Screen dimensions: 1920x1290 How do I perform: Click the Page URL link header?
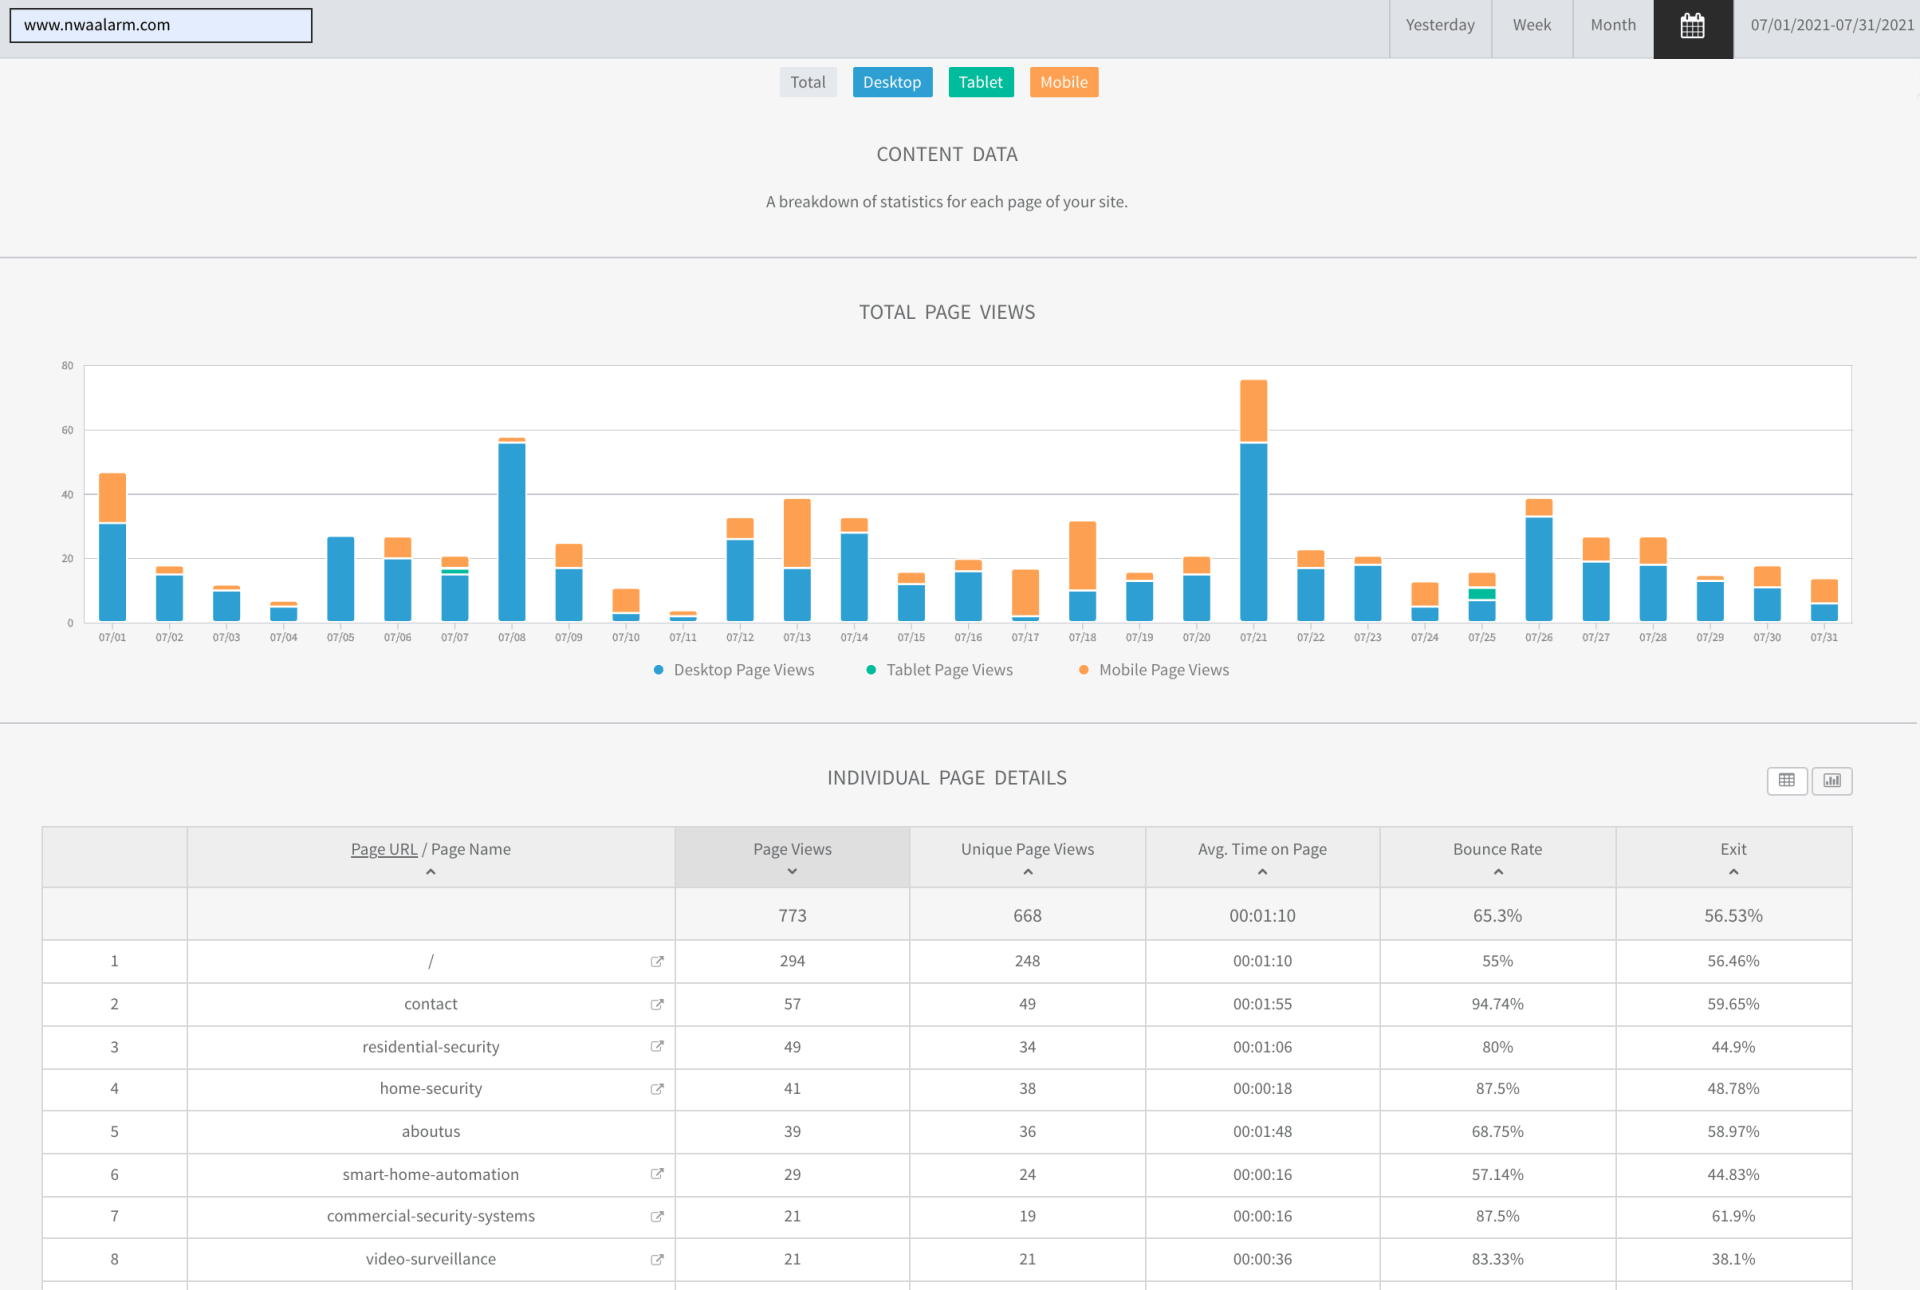pos(384,849)
